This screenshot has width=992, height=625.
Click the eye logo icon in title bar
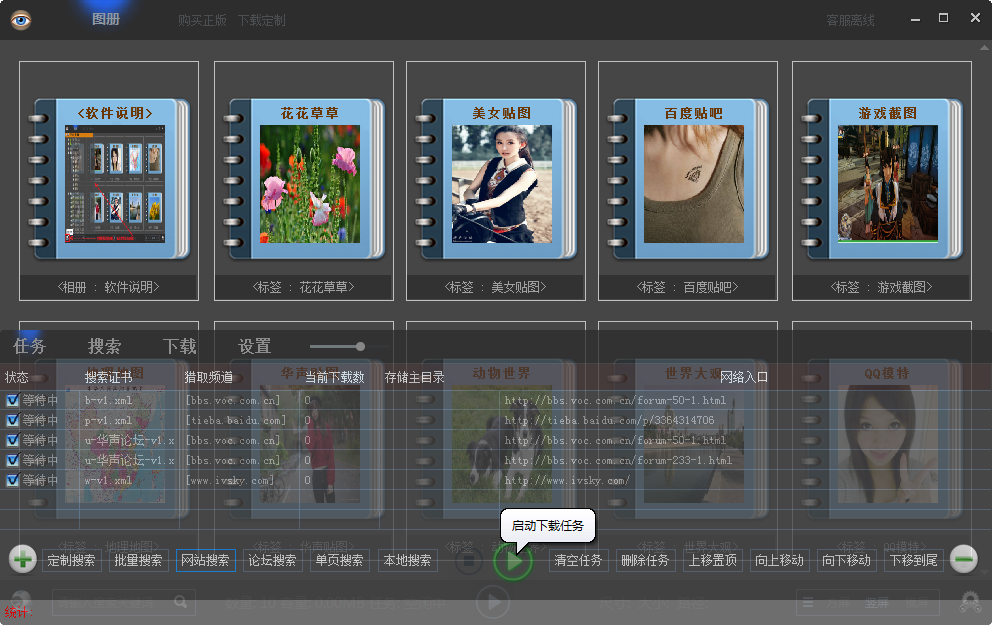21,20
